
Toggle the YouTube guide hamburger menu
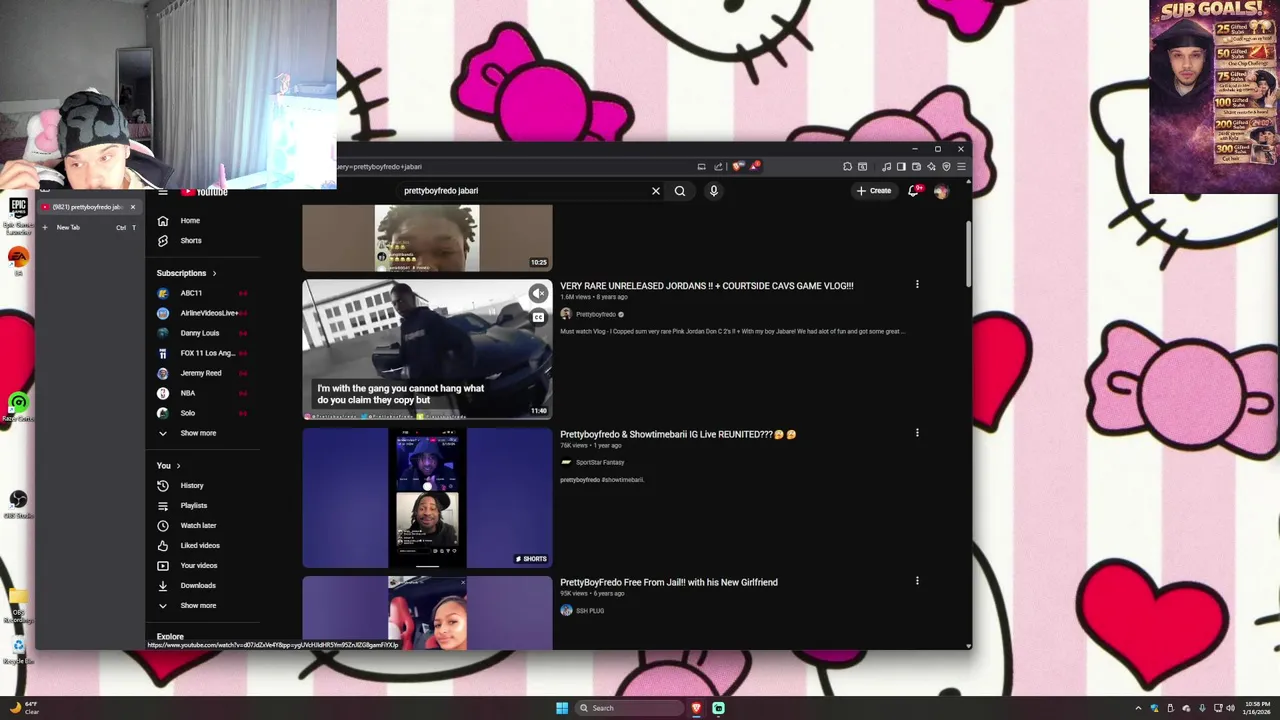point(163,192)
